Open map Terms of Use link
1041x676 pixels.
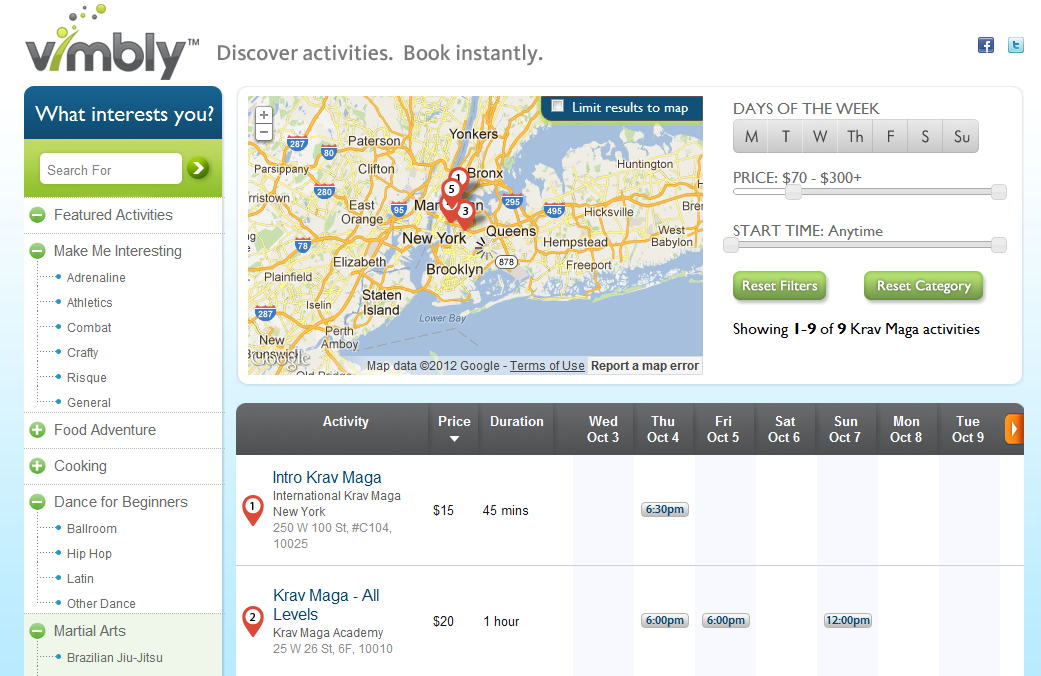tap(547, 366)
